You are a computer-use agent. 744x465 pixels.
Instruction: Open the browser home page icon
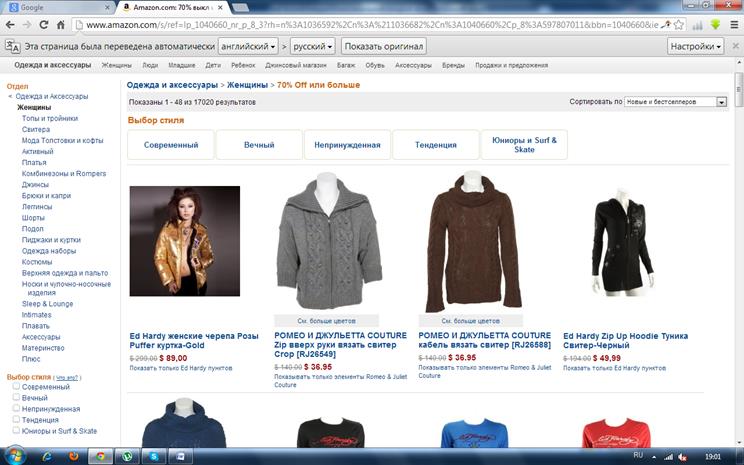[x=61, y=25]
